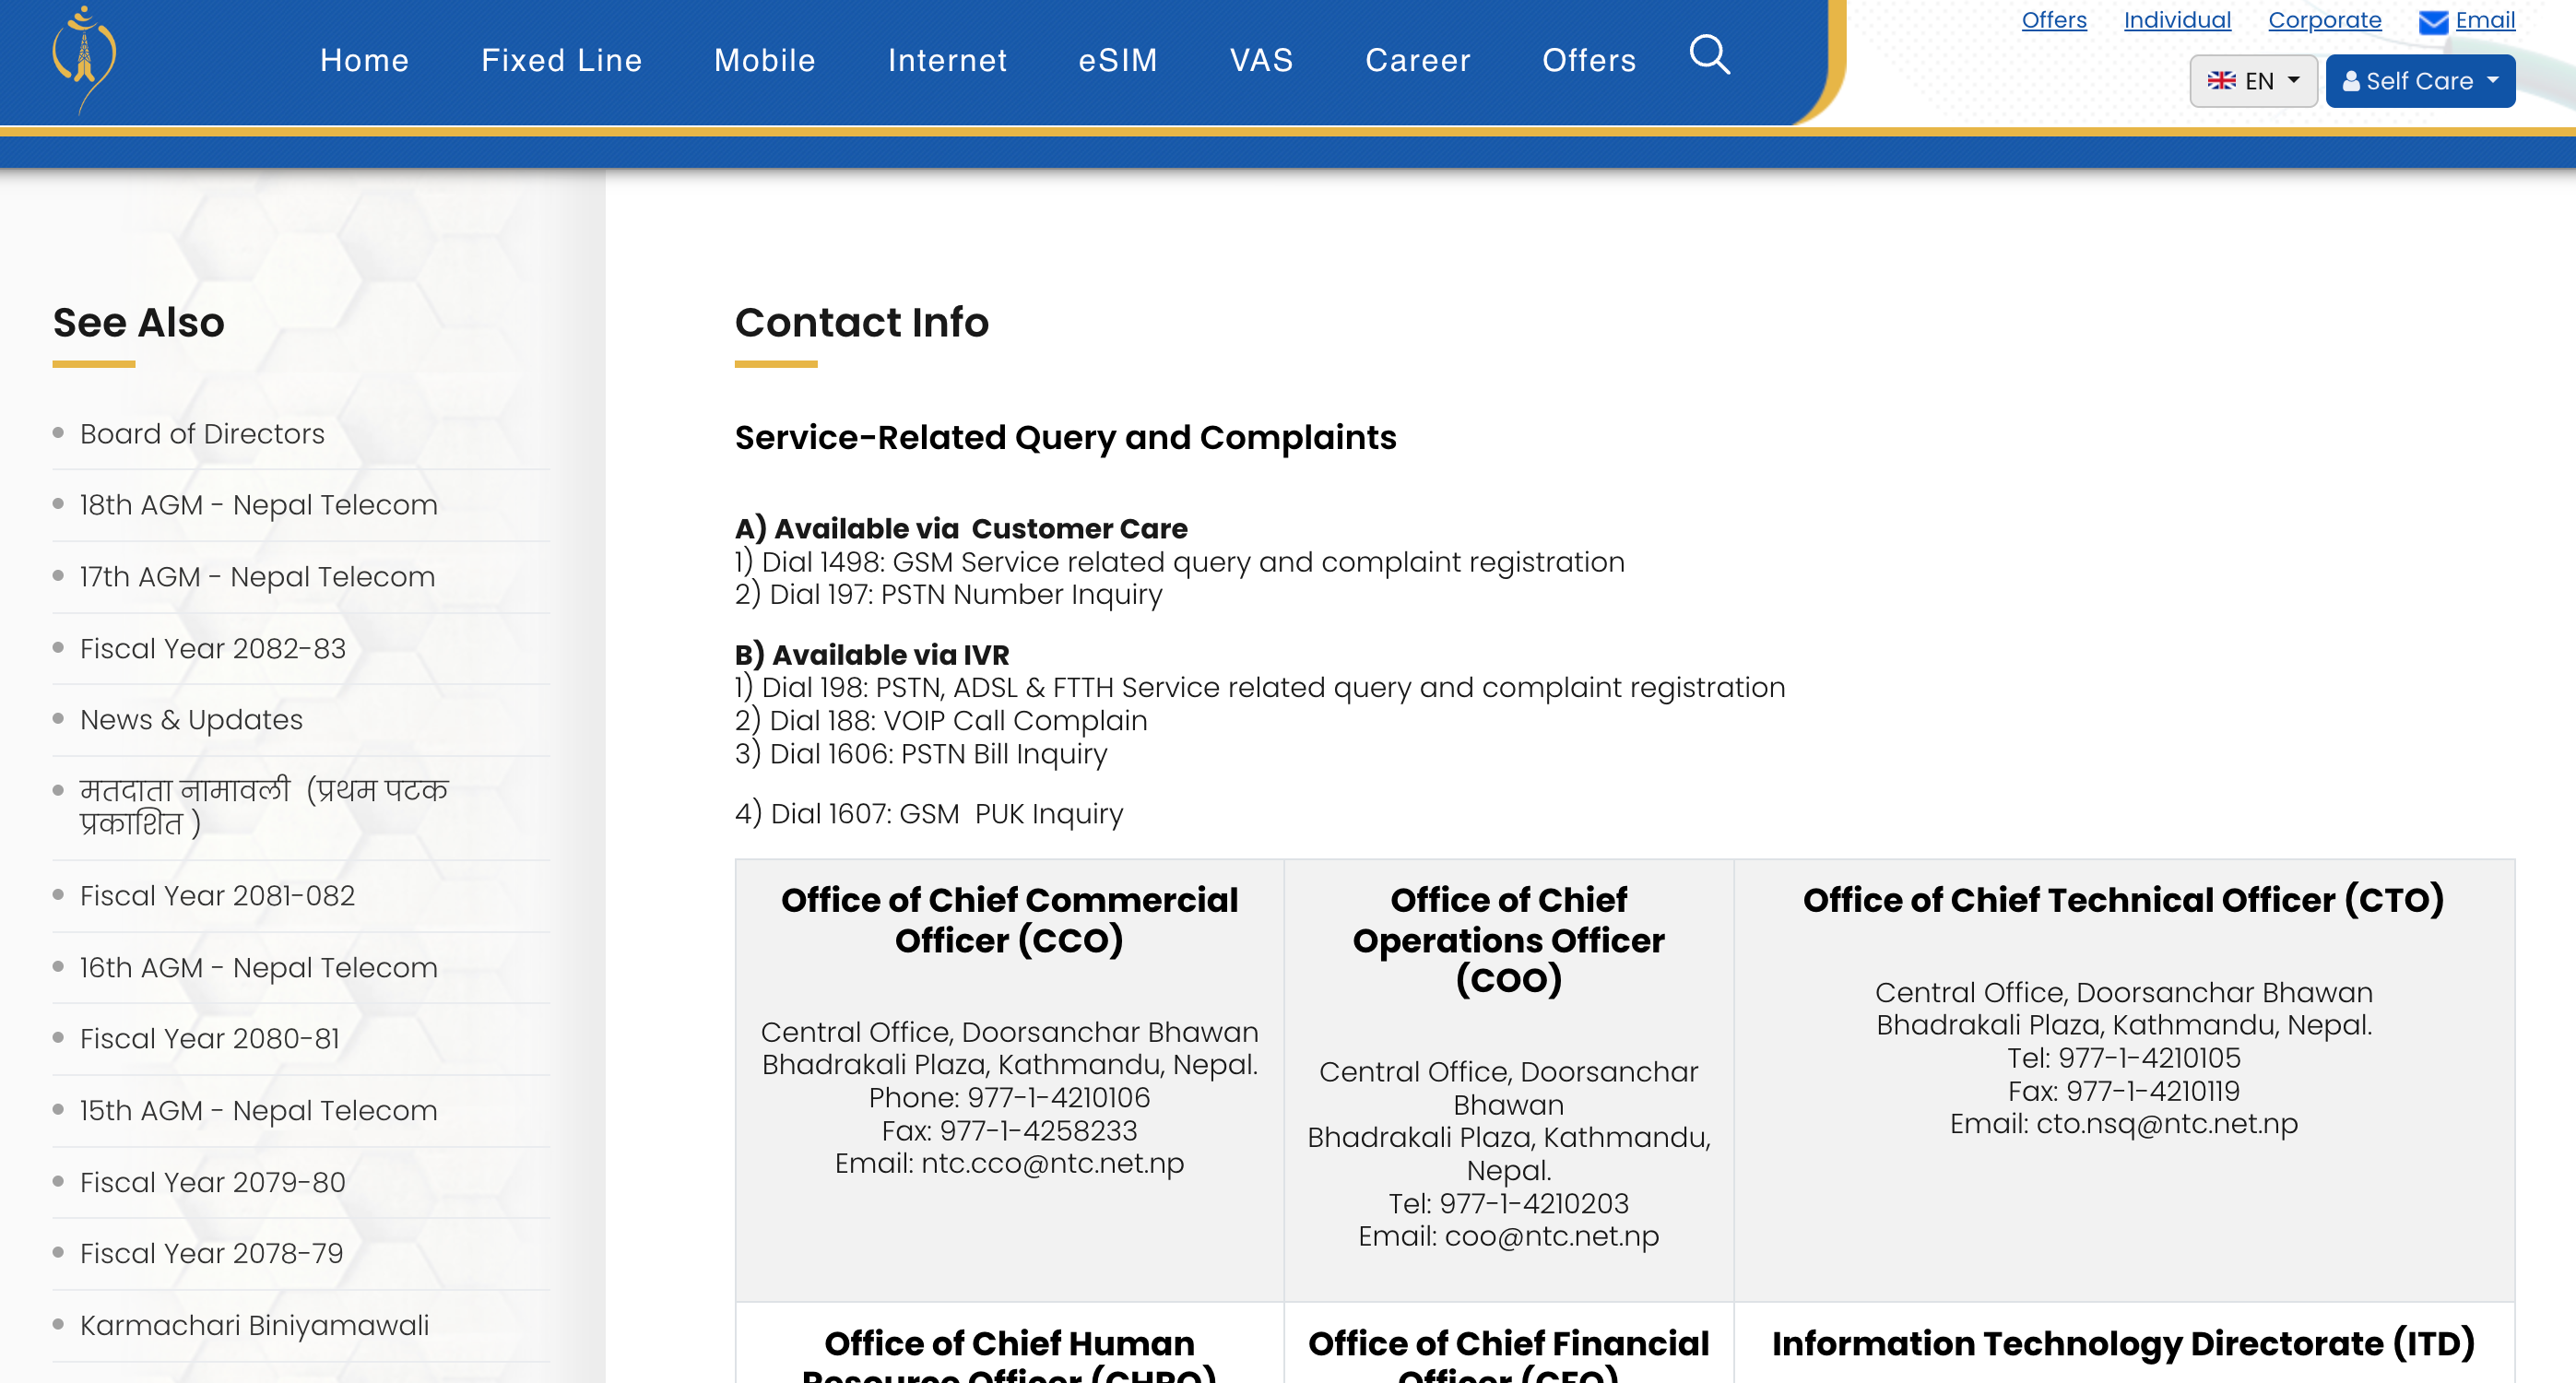
Task: Open the Mobile menu
Action: tap(764, 61)
